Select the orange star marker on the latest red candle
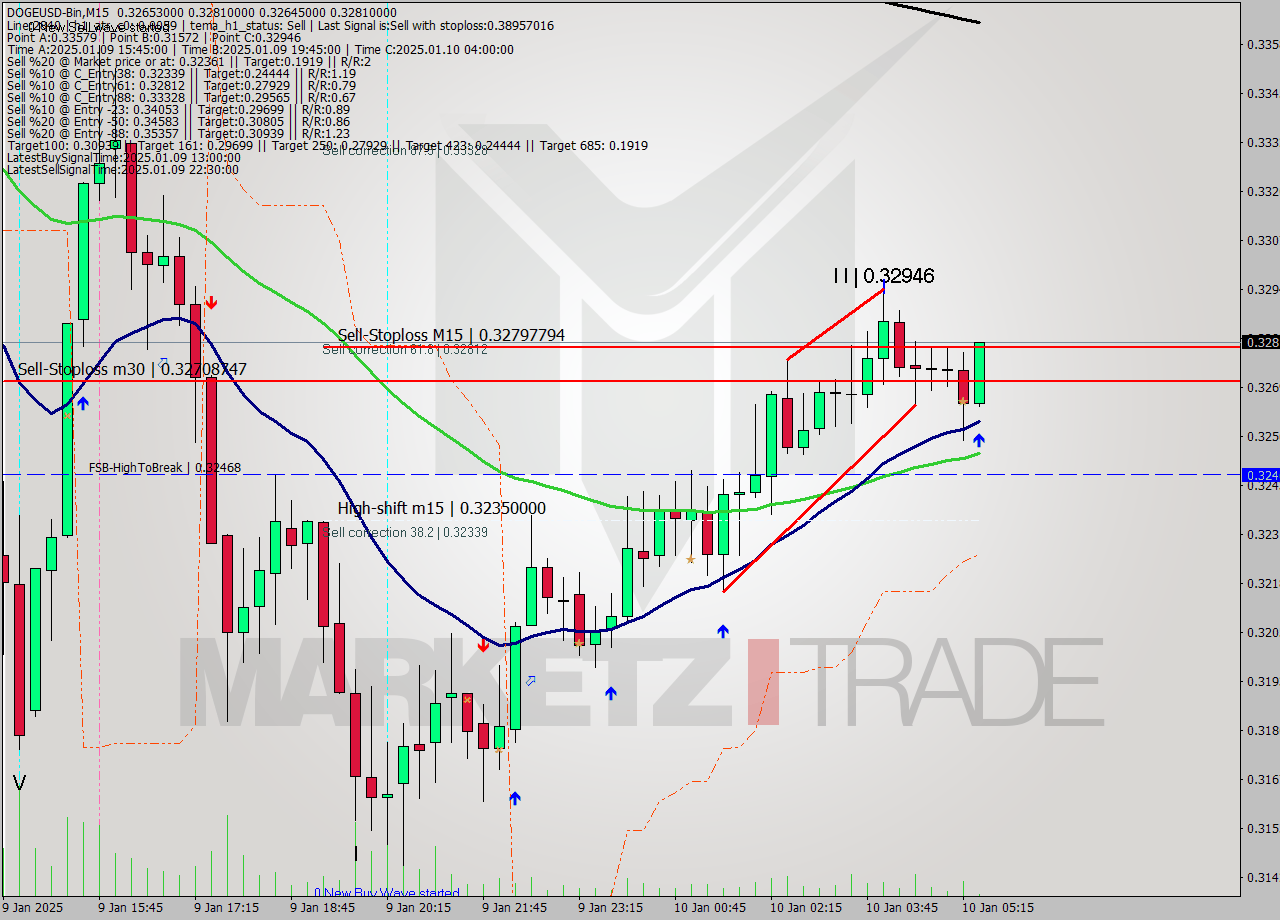This screenshot has height=920, width=1280. coord(963,401)
